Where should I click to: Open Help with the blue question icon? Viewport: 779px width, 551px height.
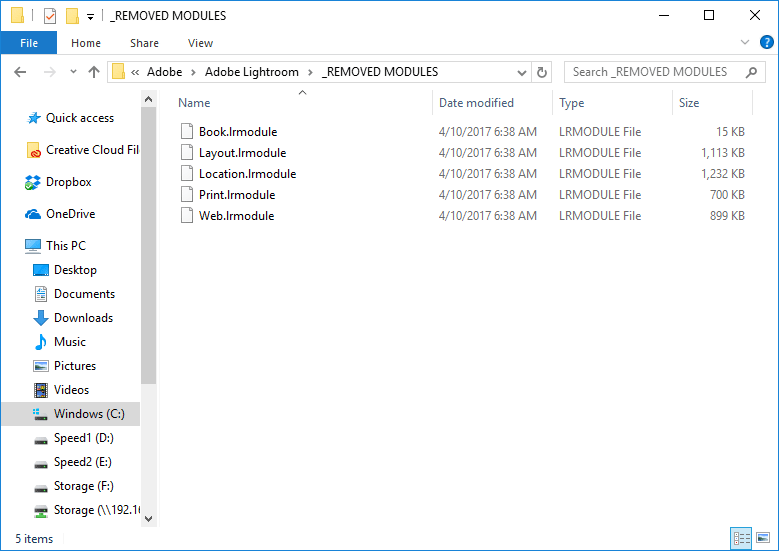coord(767,42)
